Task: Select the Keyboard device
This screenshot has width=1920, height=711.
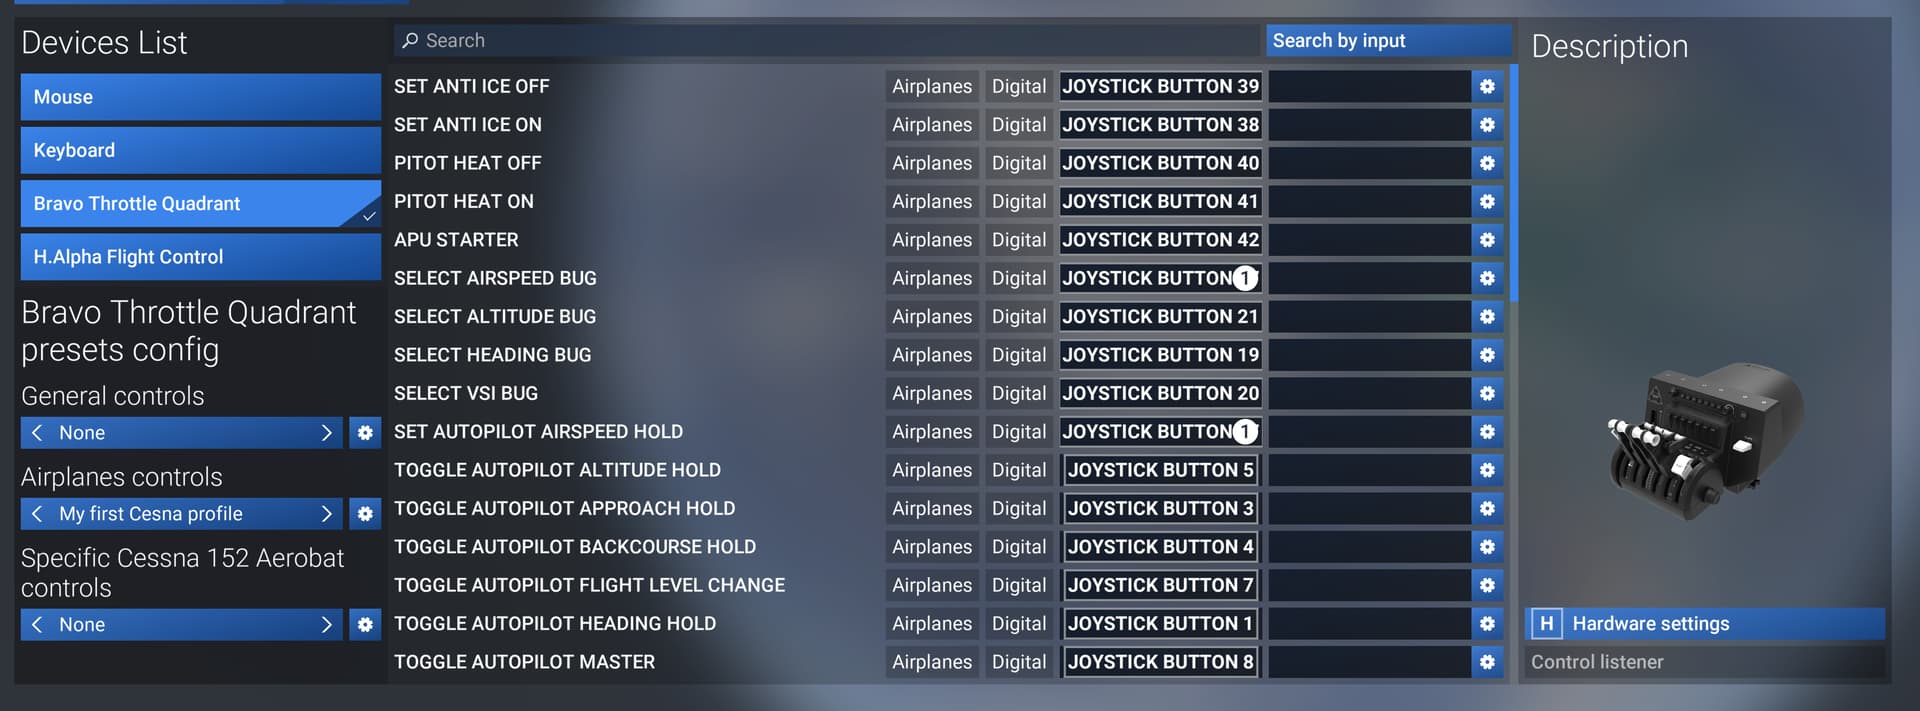Action: click(201, 150)
